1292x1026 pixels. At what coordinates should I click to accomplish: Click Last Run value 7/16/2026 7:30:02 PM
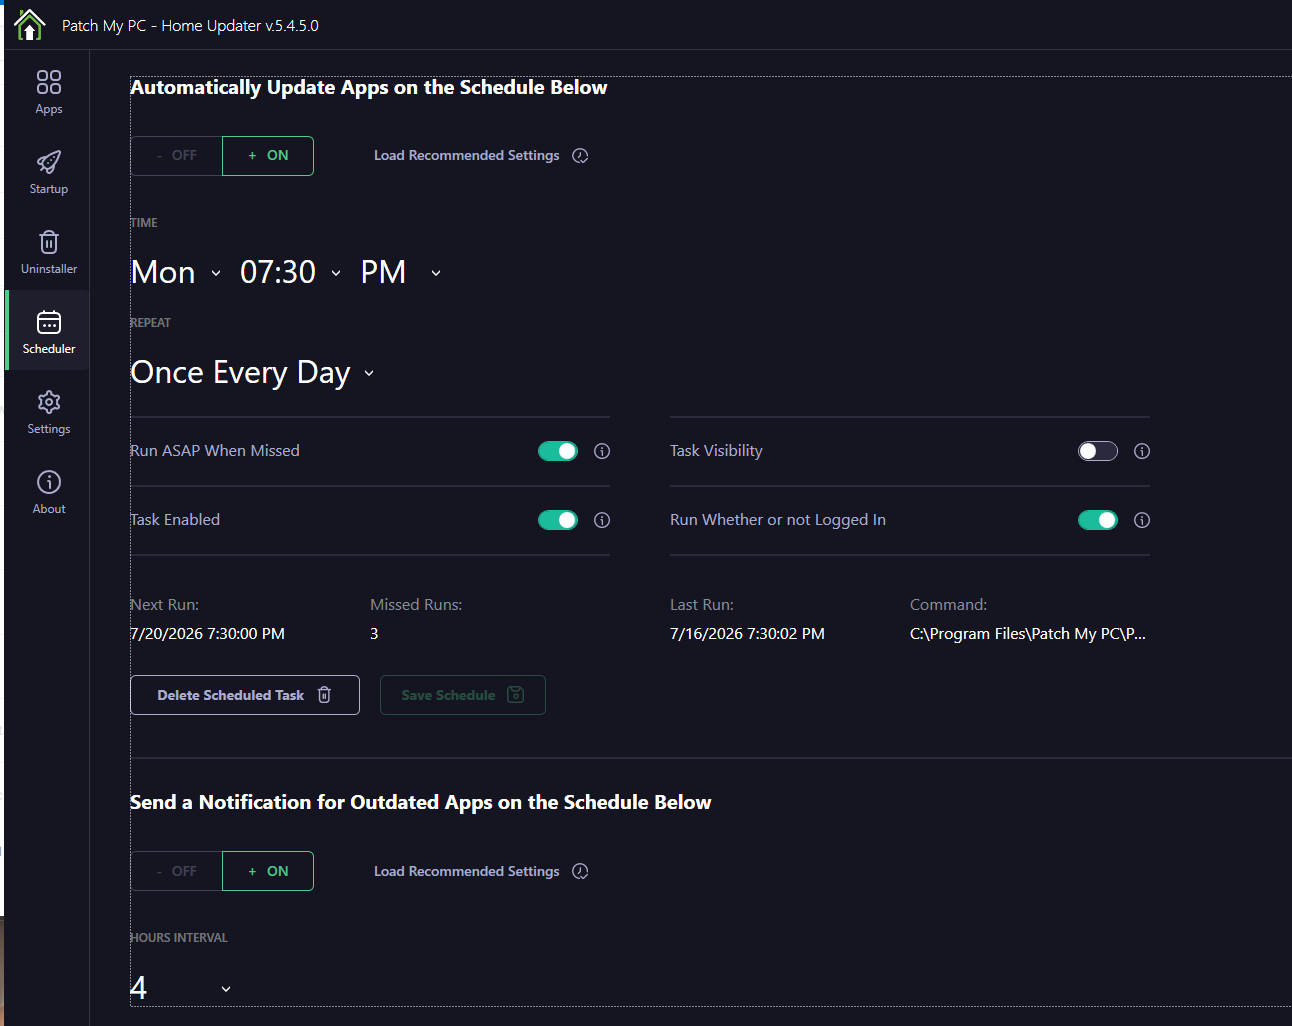click(x=748, y=634)
